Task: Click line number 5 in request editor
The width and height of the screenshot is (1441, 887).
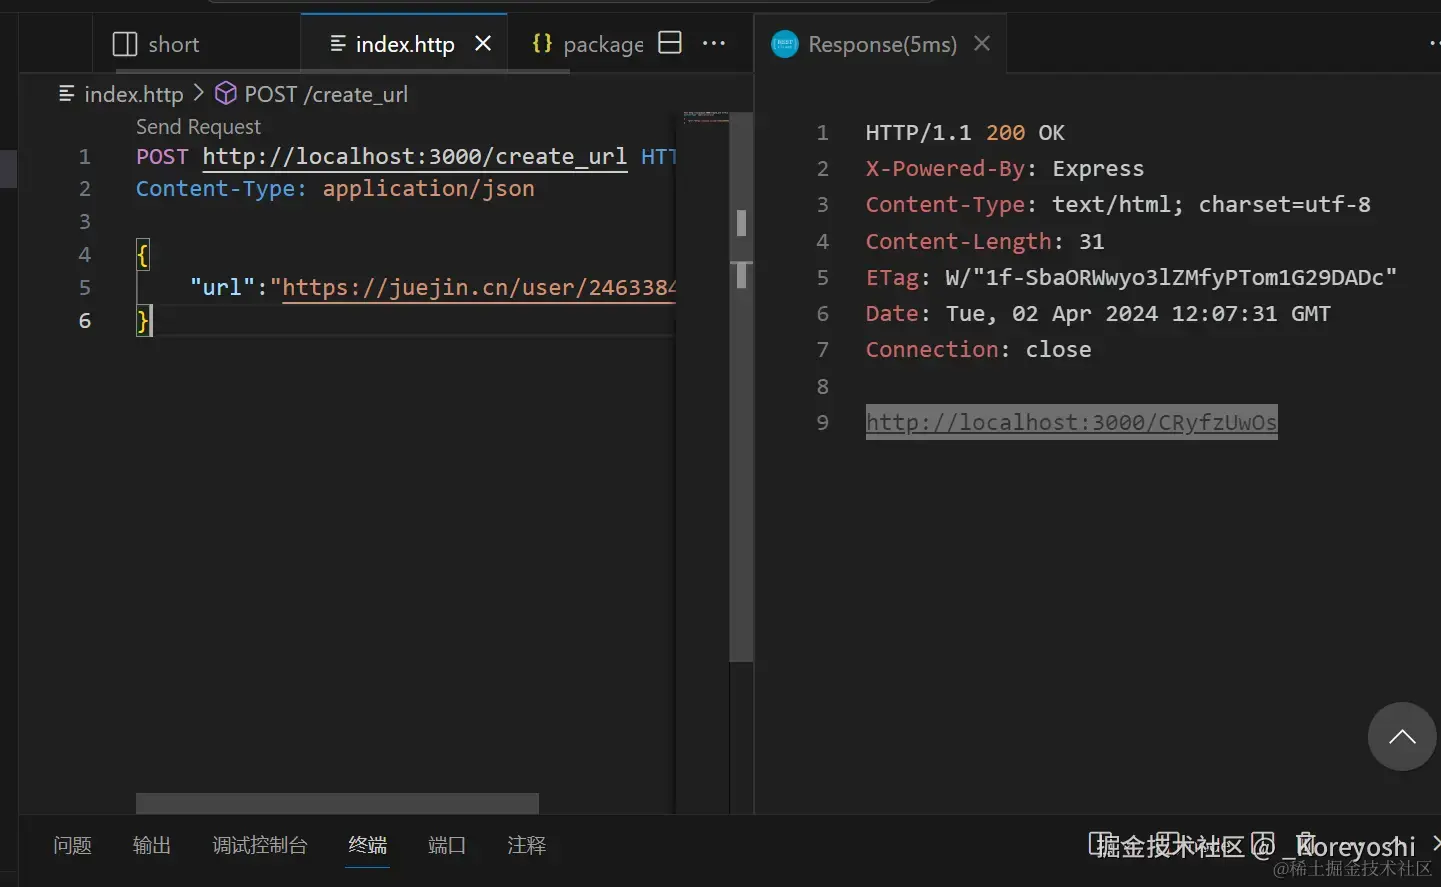Action: [85, 288]
